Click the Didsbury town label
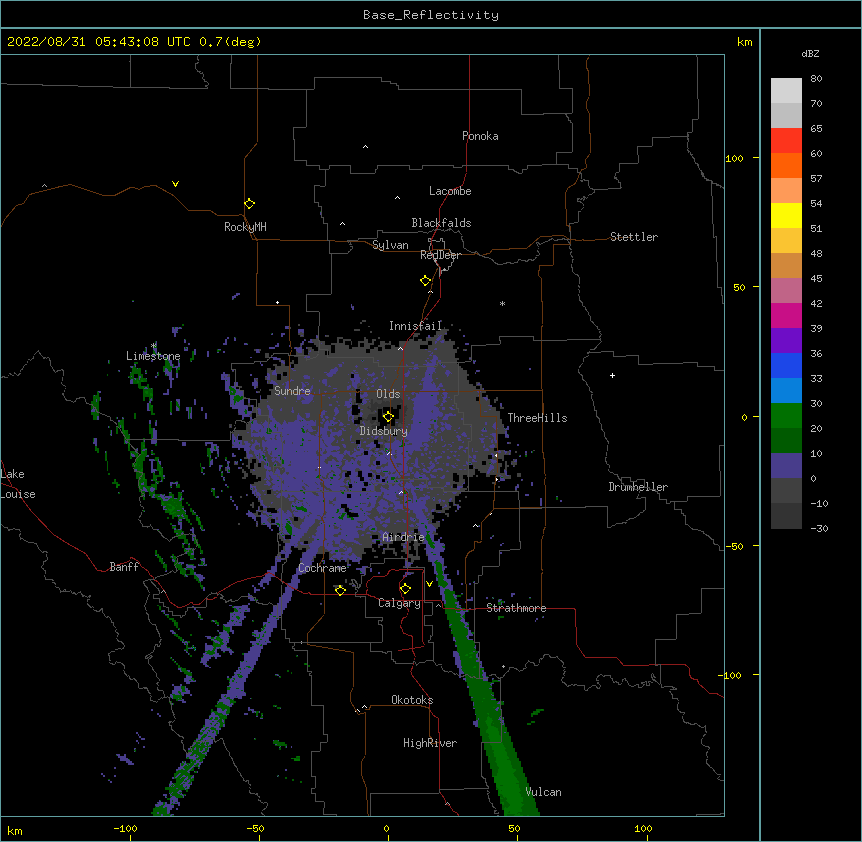Viewport: 862px width, 842px height. click(384, 431)
